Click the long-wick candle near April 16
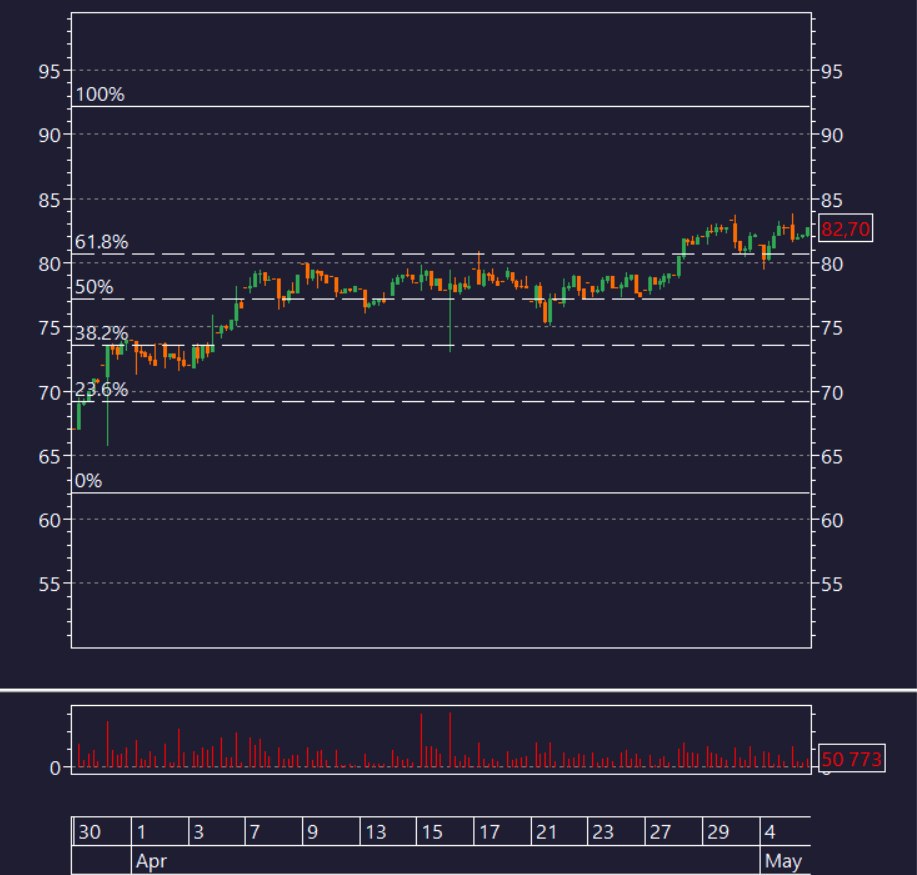Image resolution: width=917 pixels, height=875 pixels. (450, 311)
